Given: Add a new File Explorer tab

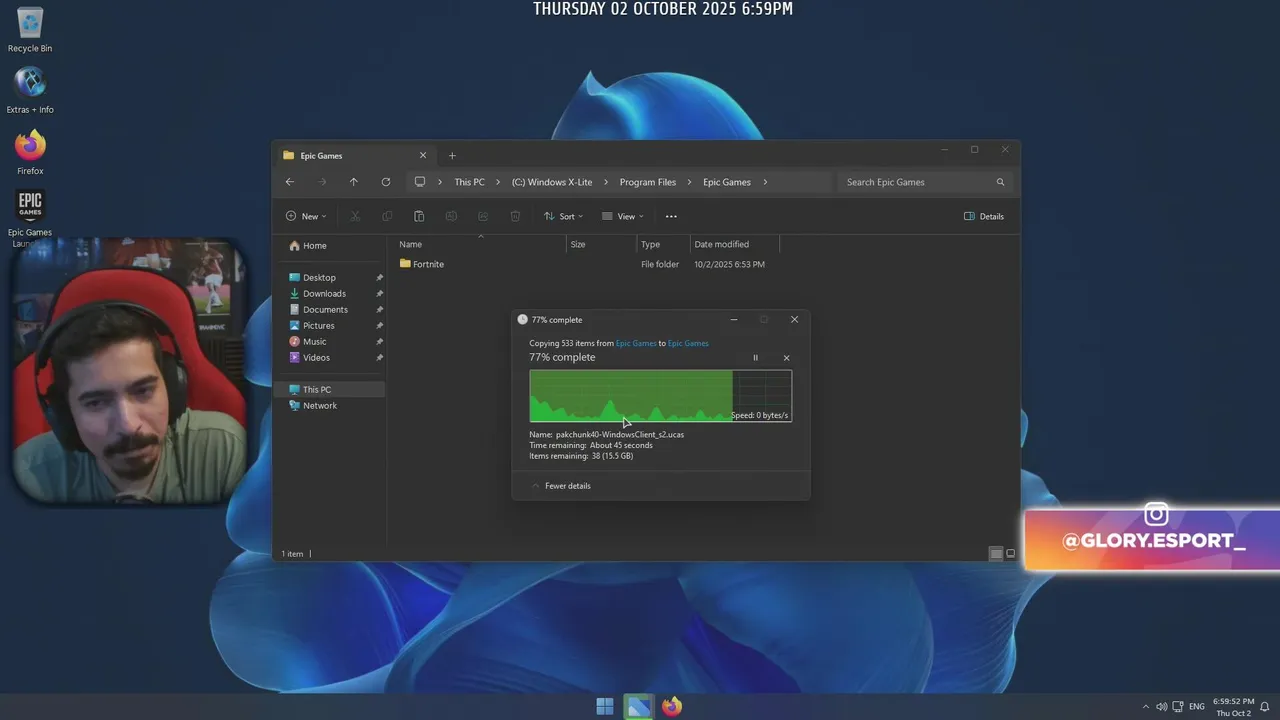Looking at the screenshot, I should pyautogui.click(x=452, y=155).
